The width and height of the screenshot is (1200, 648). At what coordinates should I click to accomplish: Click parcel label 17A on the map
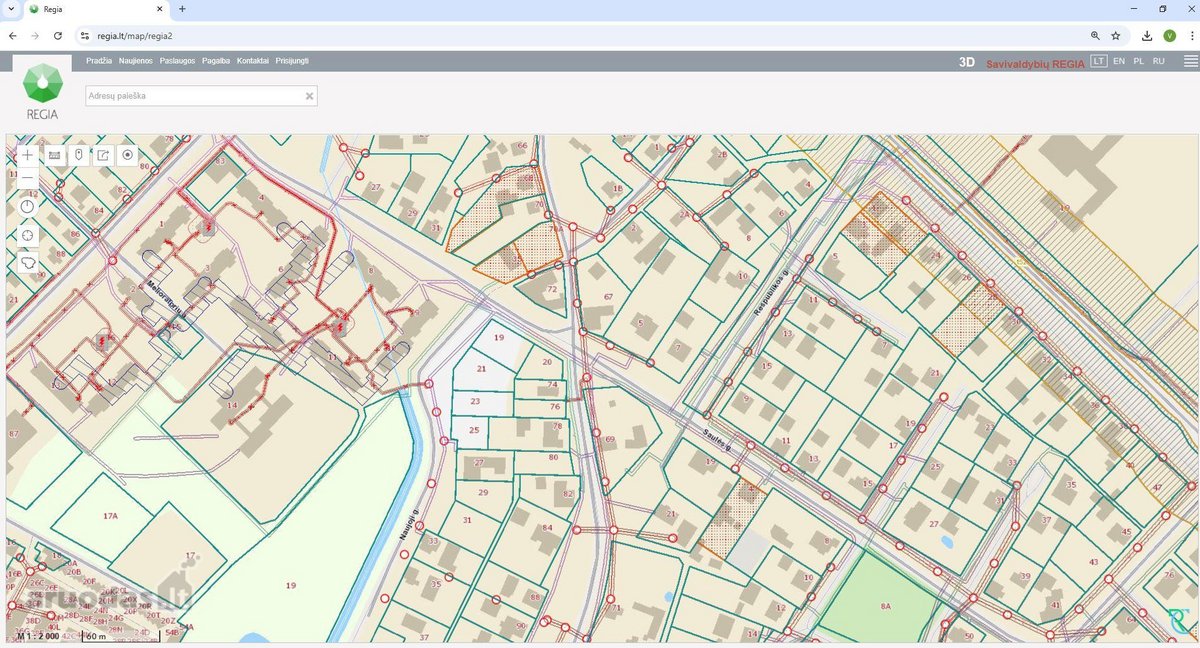click(x=111, y=516)
